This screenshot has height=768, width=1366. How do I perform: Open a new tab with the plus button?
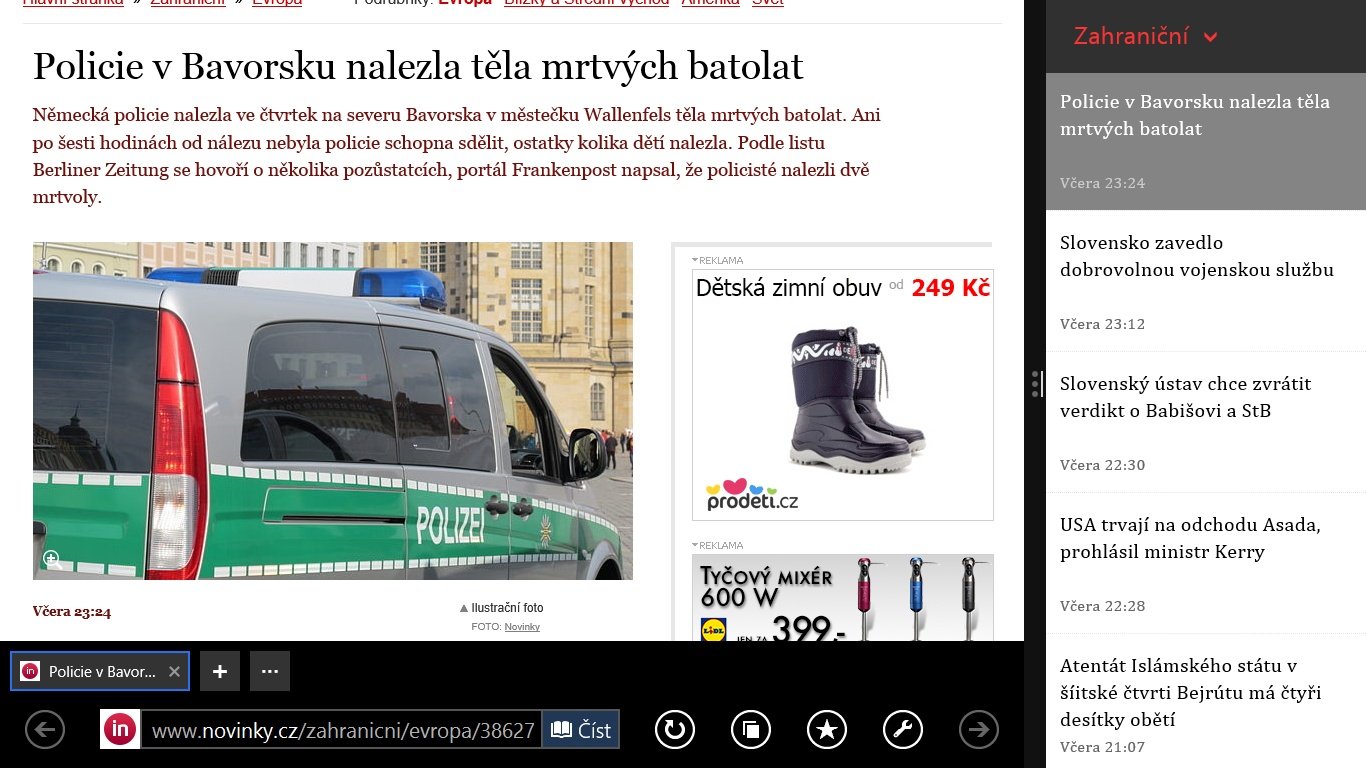coord(220,672)
